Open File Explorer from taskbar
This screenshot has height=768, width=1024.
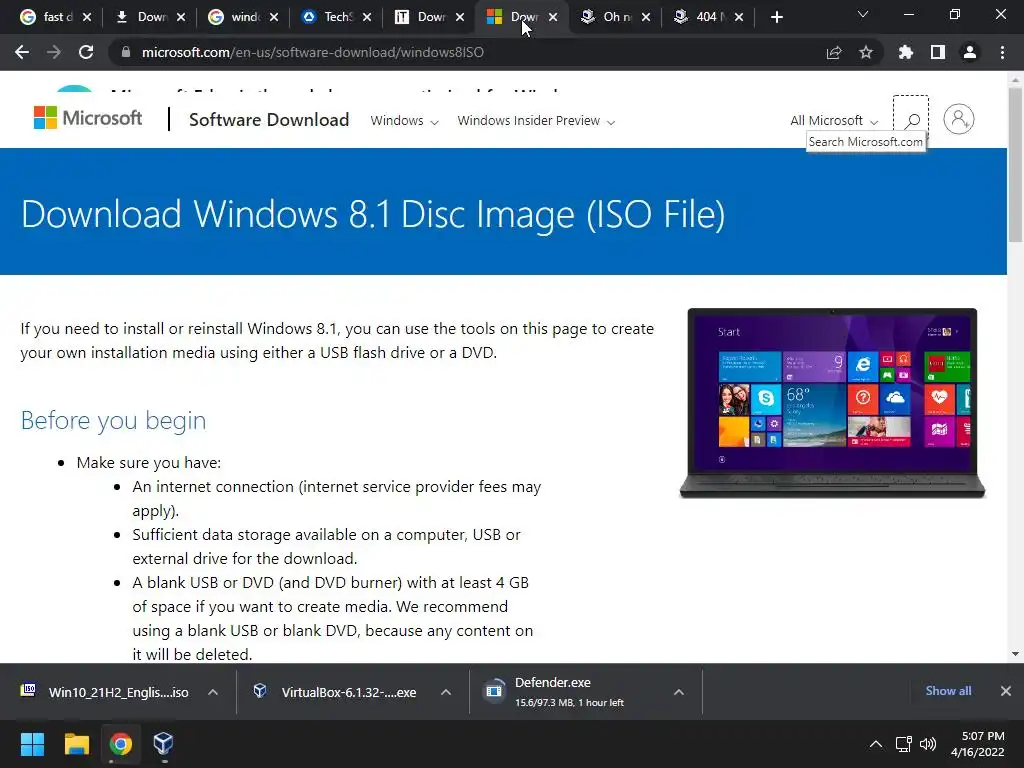[76, 744]
